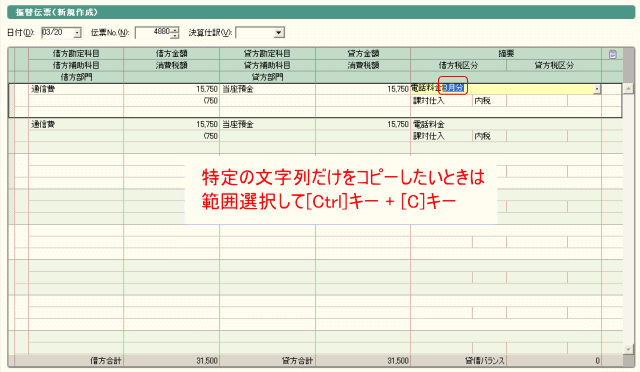Click the first row's 当座預金 credit account cell

coord(267,89)
